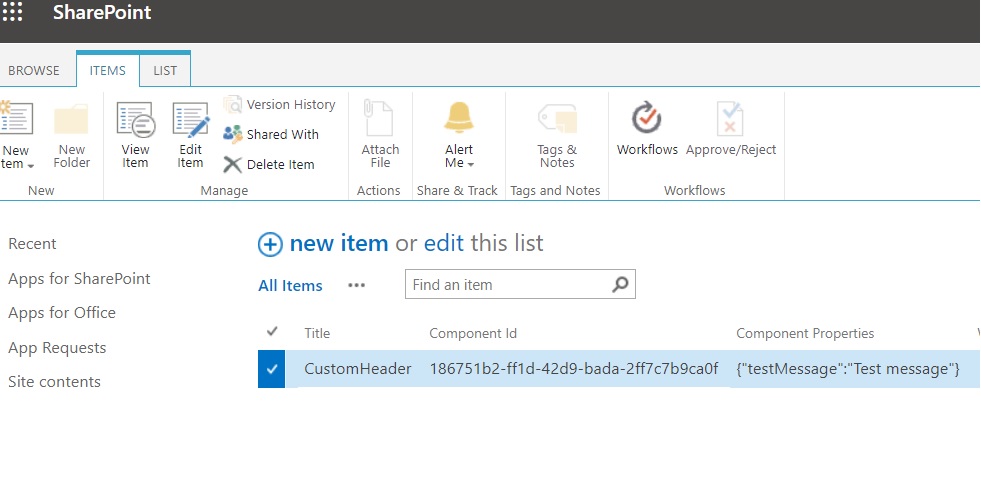
Task: Click the search magnifier icon
Action: pyautogui.click(x=620, y=285)
